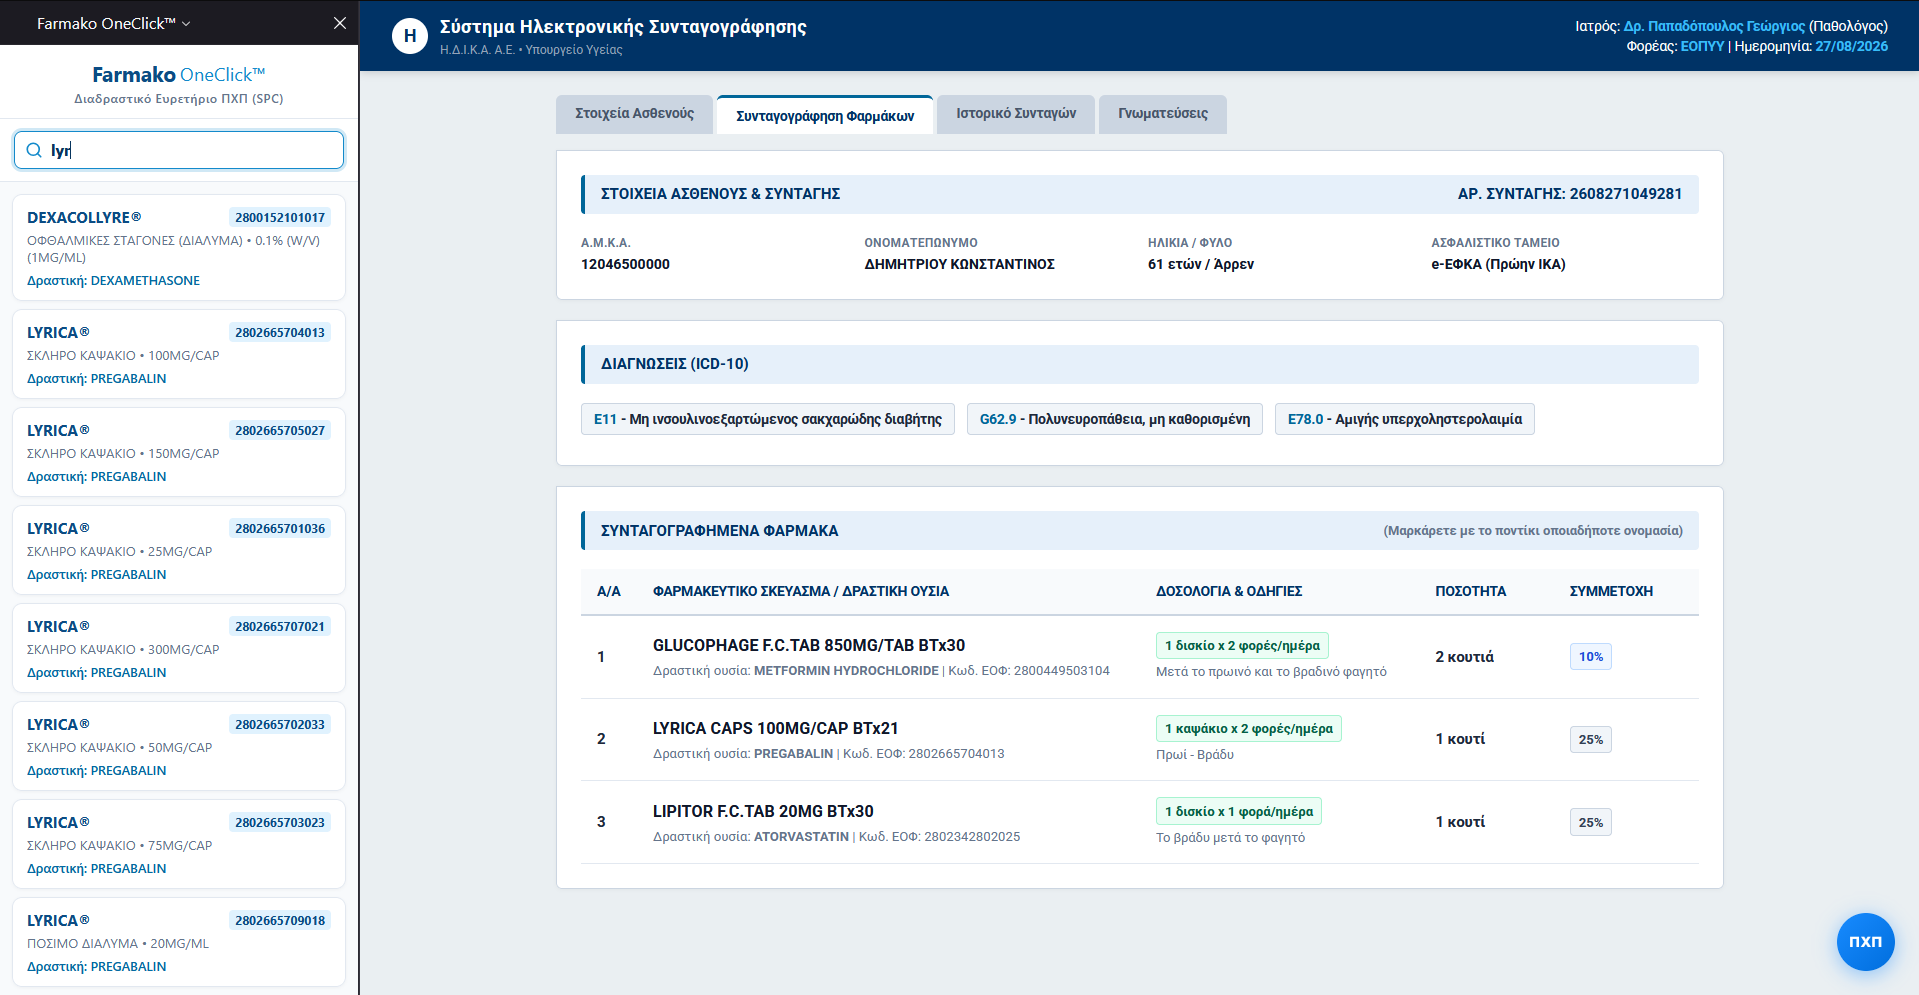Click the E78.0 hypercholesterolemia diagnosis chip

(1405, 419)
